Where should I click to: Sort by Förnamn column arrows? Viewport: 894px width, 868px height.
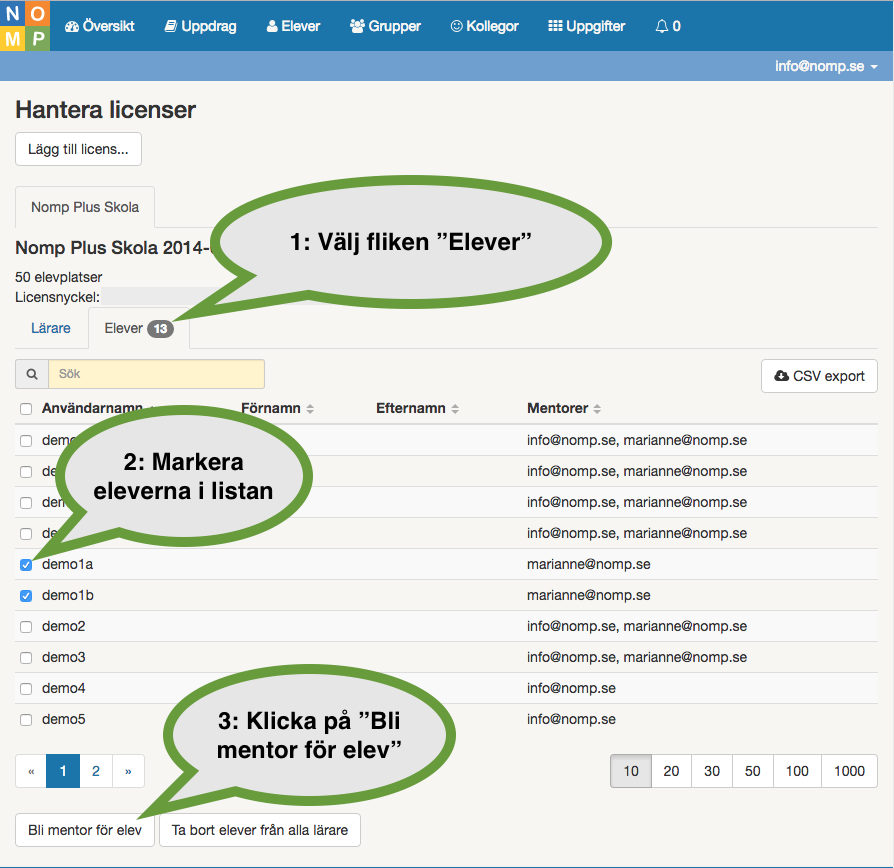click(x=310, y=409)
